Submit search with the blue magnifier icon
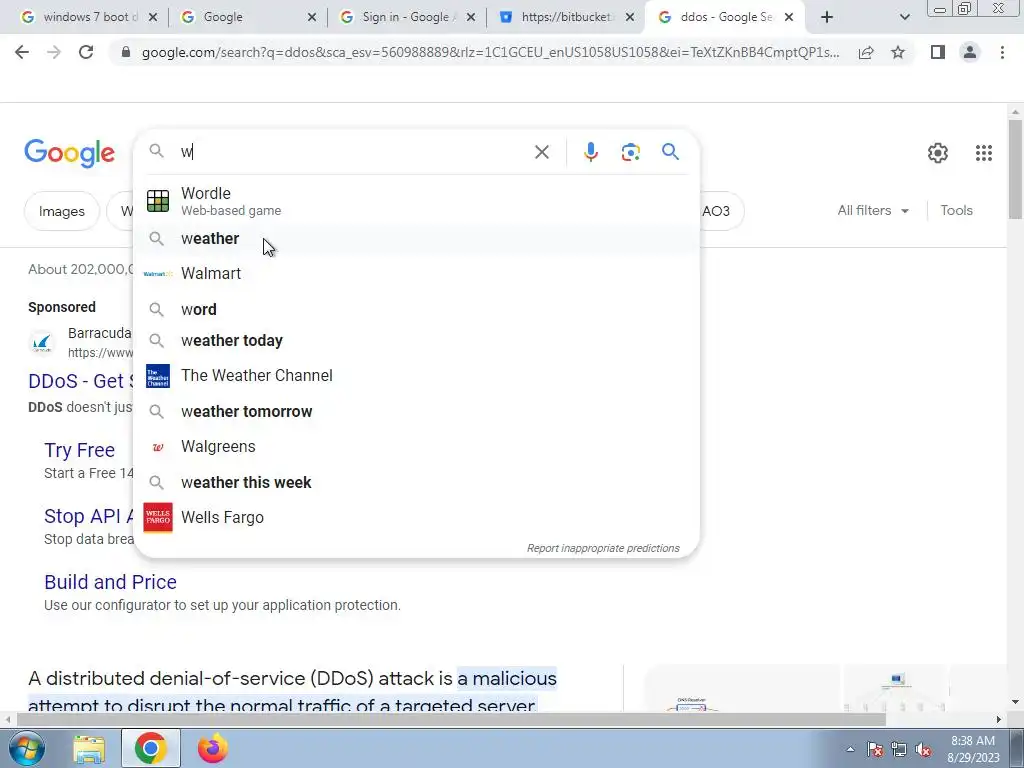The image size is (1024, 768). coord(670,152)
